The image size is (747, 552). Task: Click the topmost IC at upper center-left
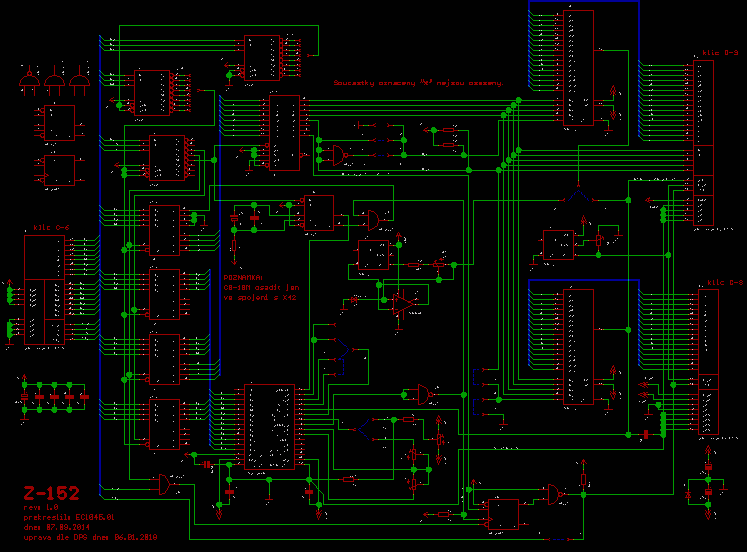[x=262, y=56]
